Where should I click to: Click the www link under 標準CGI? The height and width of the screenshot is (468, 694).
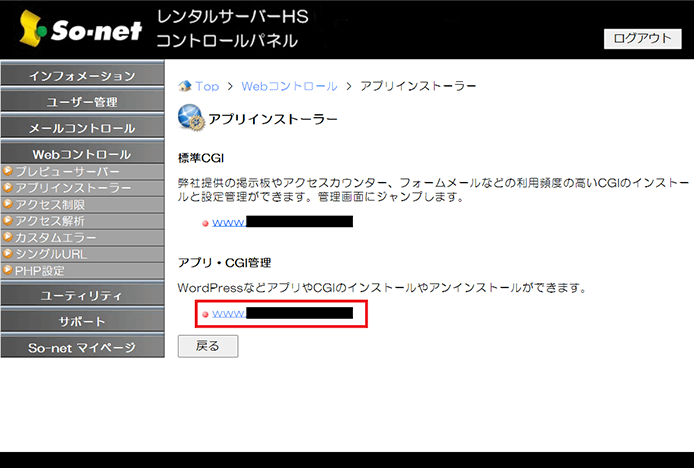click(229, 222)
